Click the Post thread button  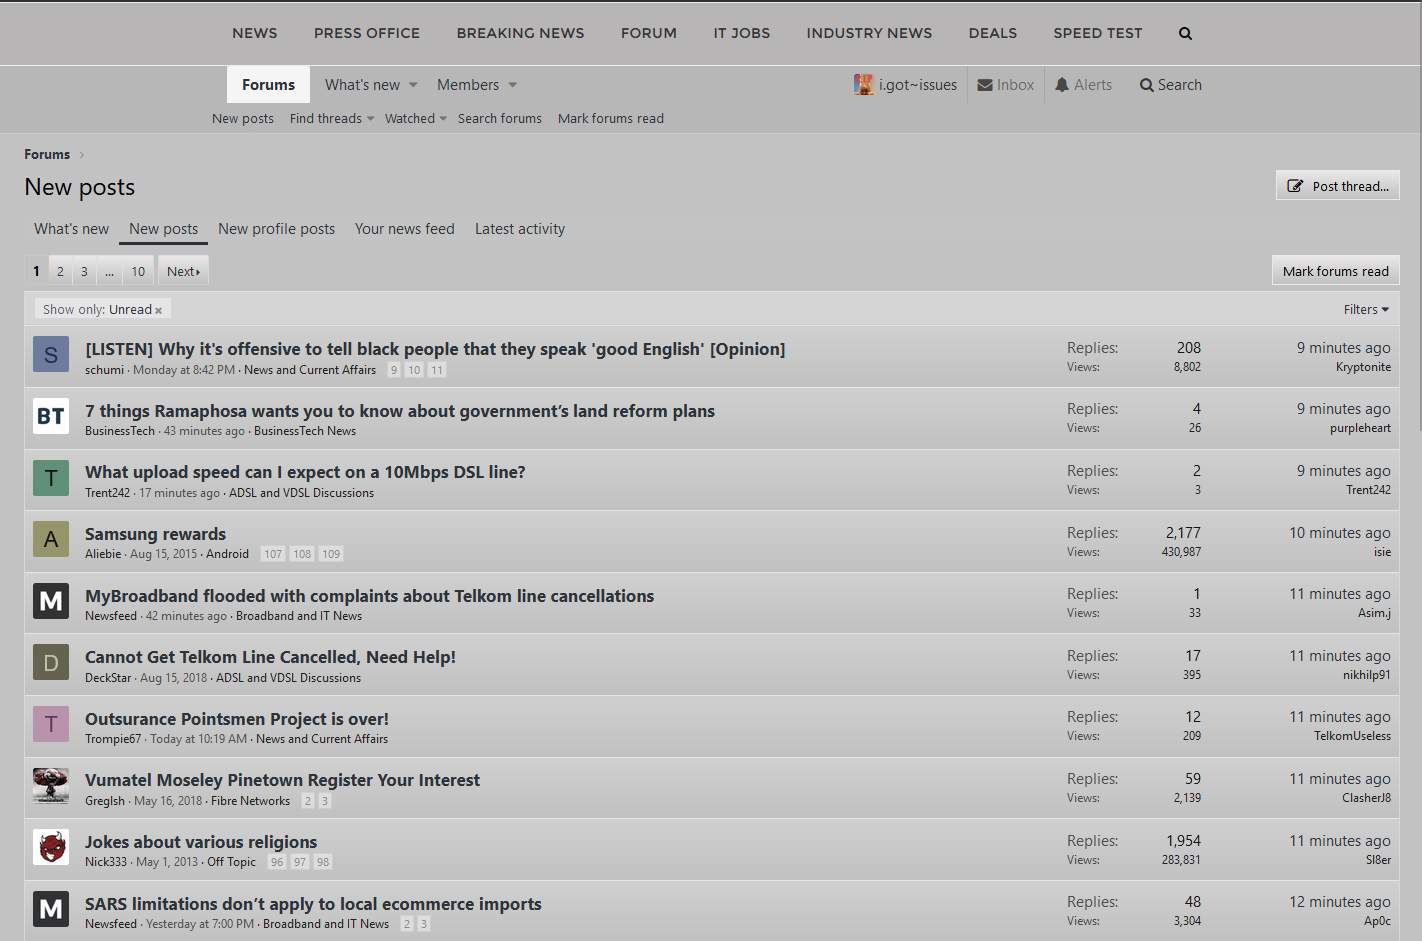click(1337, 186)
